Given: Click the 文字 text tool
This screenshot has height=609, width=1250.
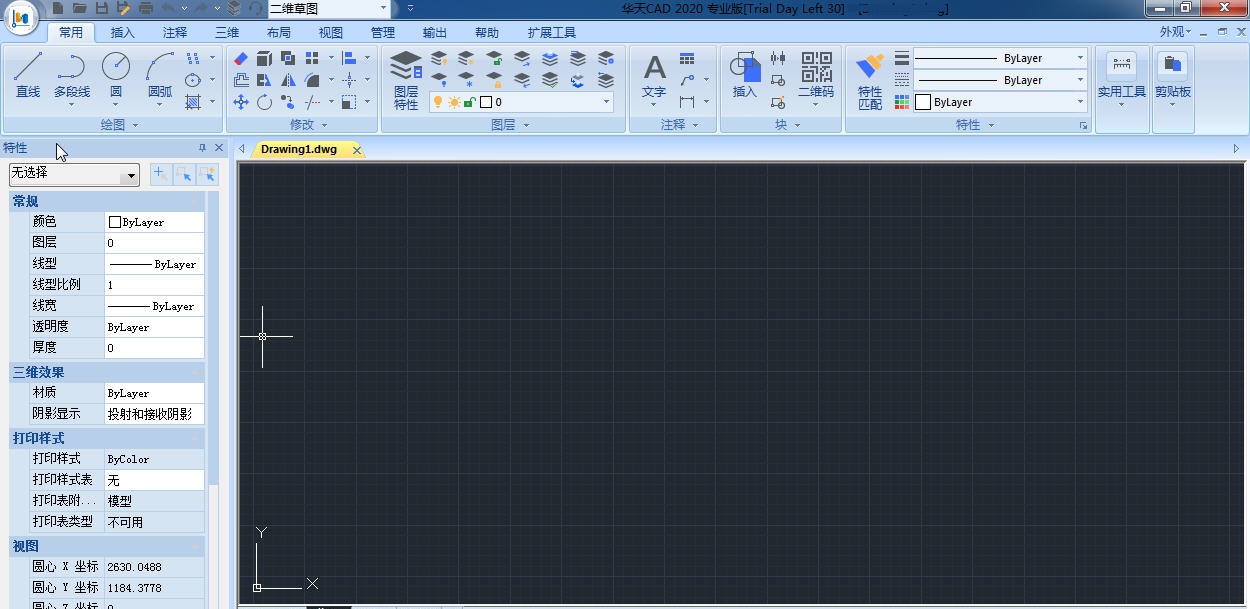Looking at the screenshot, I should point(654,77).
